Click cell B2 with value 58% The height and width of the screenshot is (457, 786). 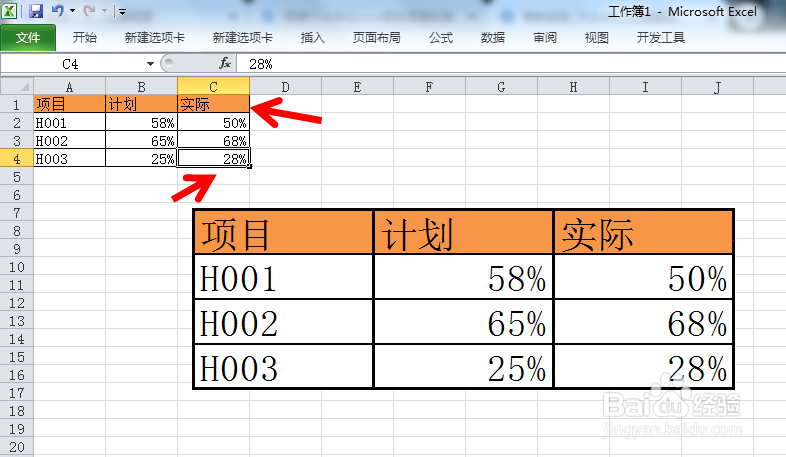point(141,123)
